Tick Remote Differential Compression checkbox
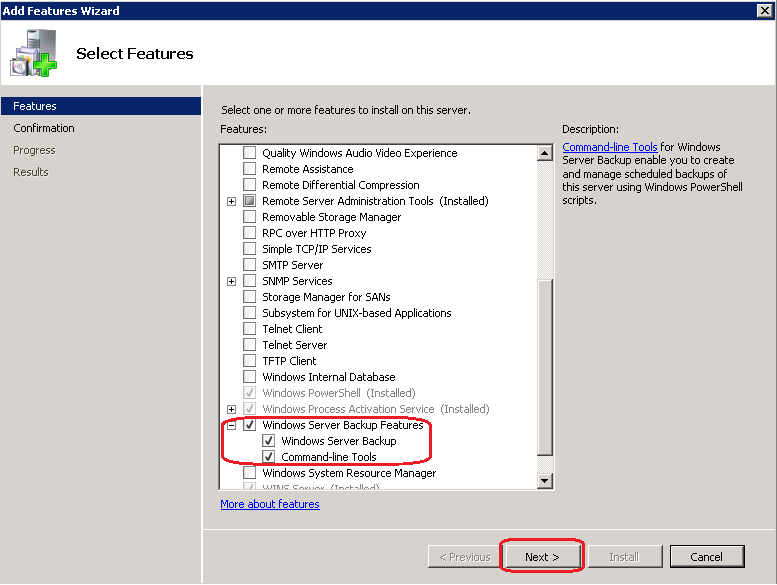Viewport: 777px width, 585px height. coord(249,185)
